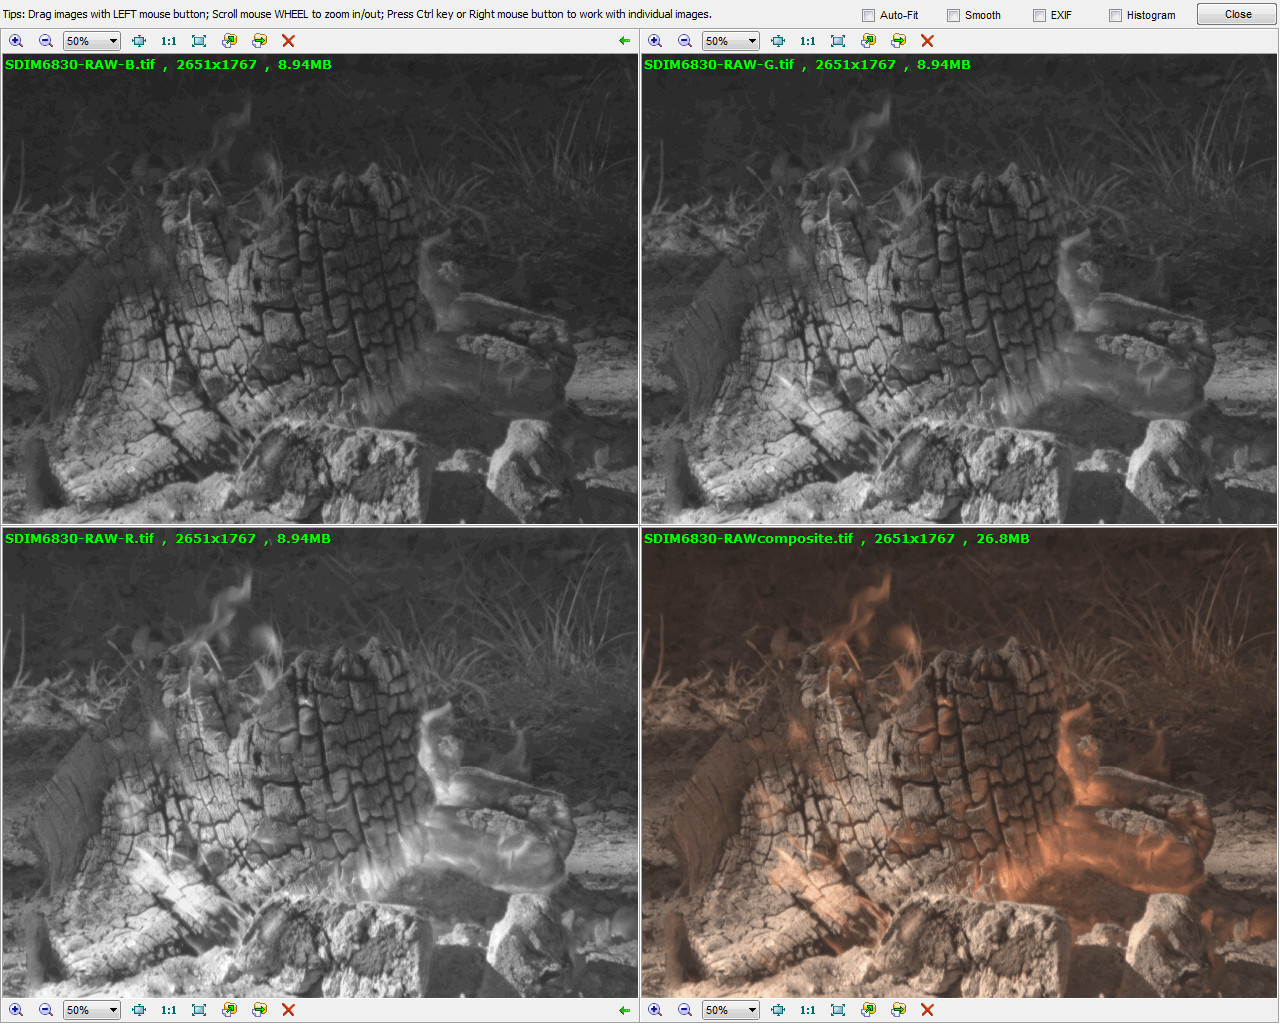Click copy-to-folder icon for RAW-G image
The height and width of the screenshot is (1024, 1280).
click(x=868, y=41)
